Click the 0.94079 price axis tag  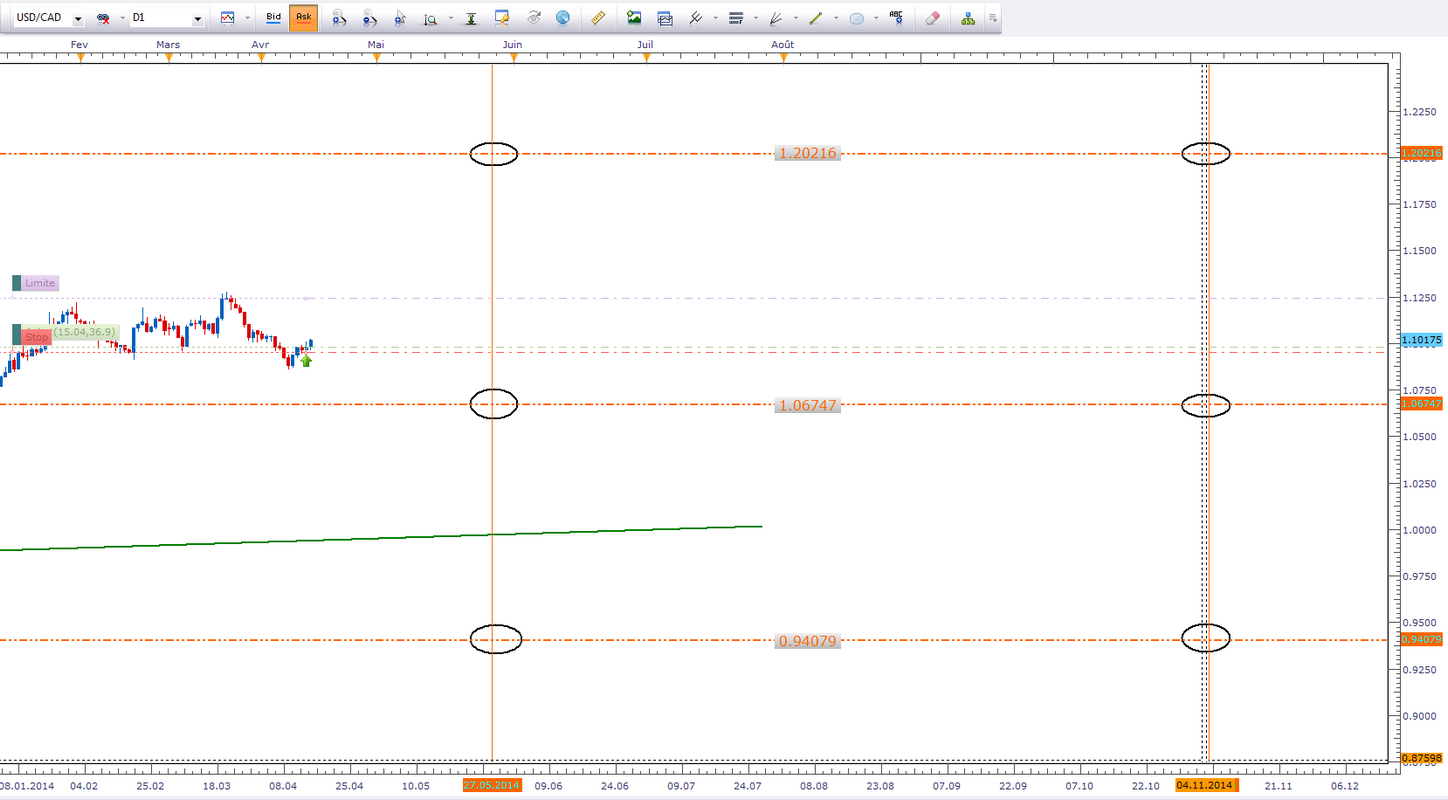(1421, 639)
